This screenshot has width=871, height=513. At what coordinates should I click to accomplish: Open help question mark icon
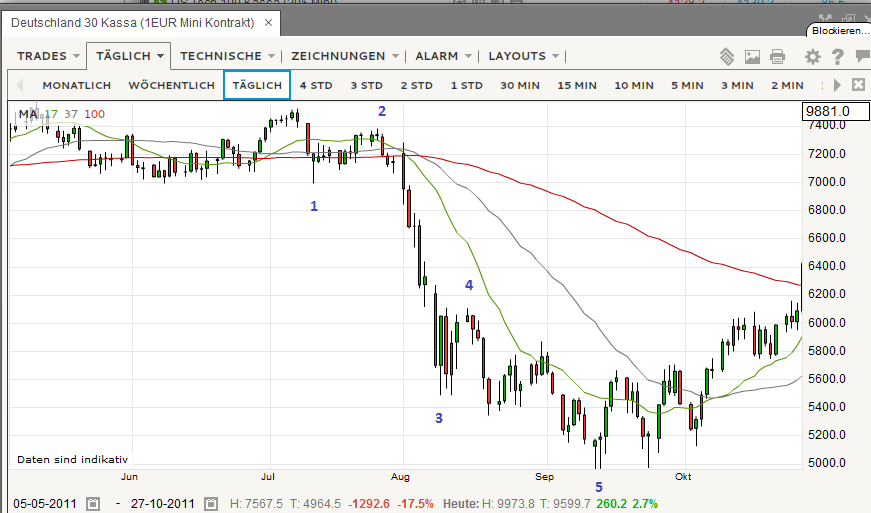(x=837, y=56)
